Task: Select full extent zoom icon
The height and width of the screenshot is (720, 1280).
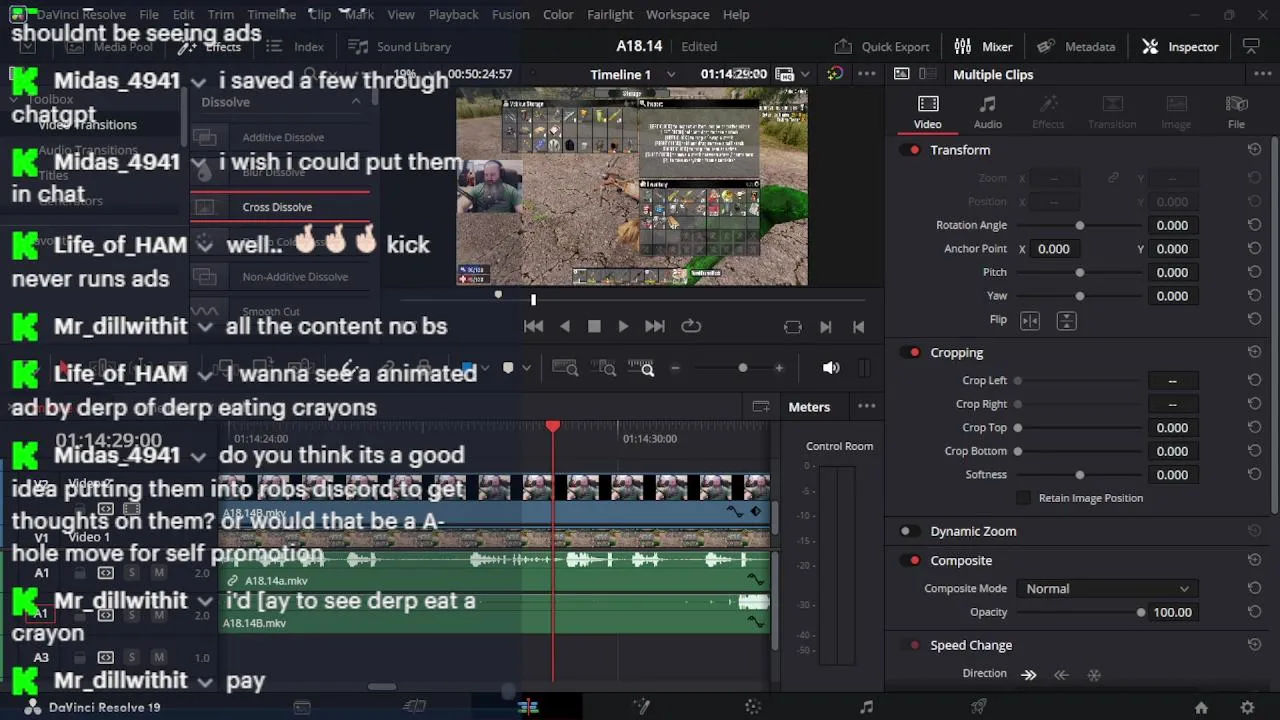Action: click(565, 368)
